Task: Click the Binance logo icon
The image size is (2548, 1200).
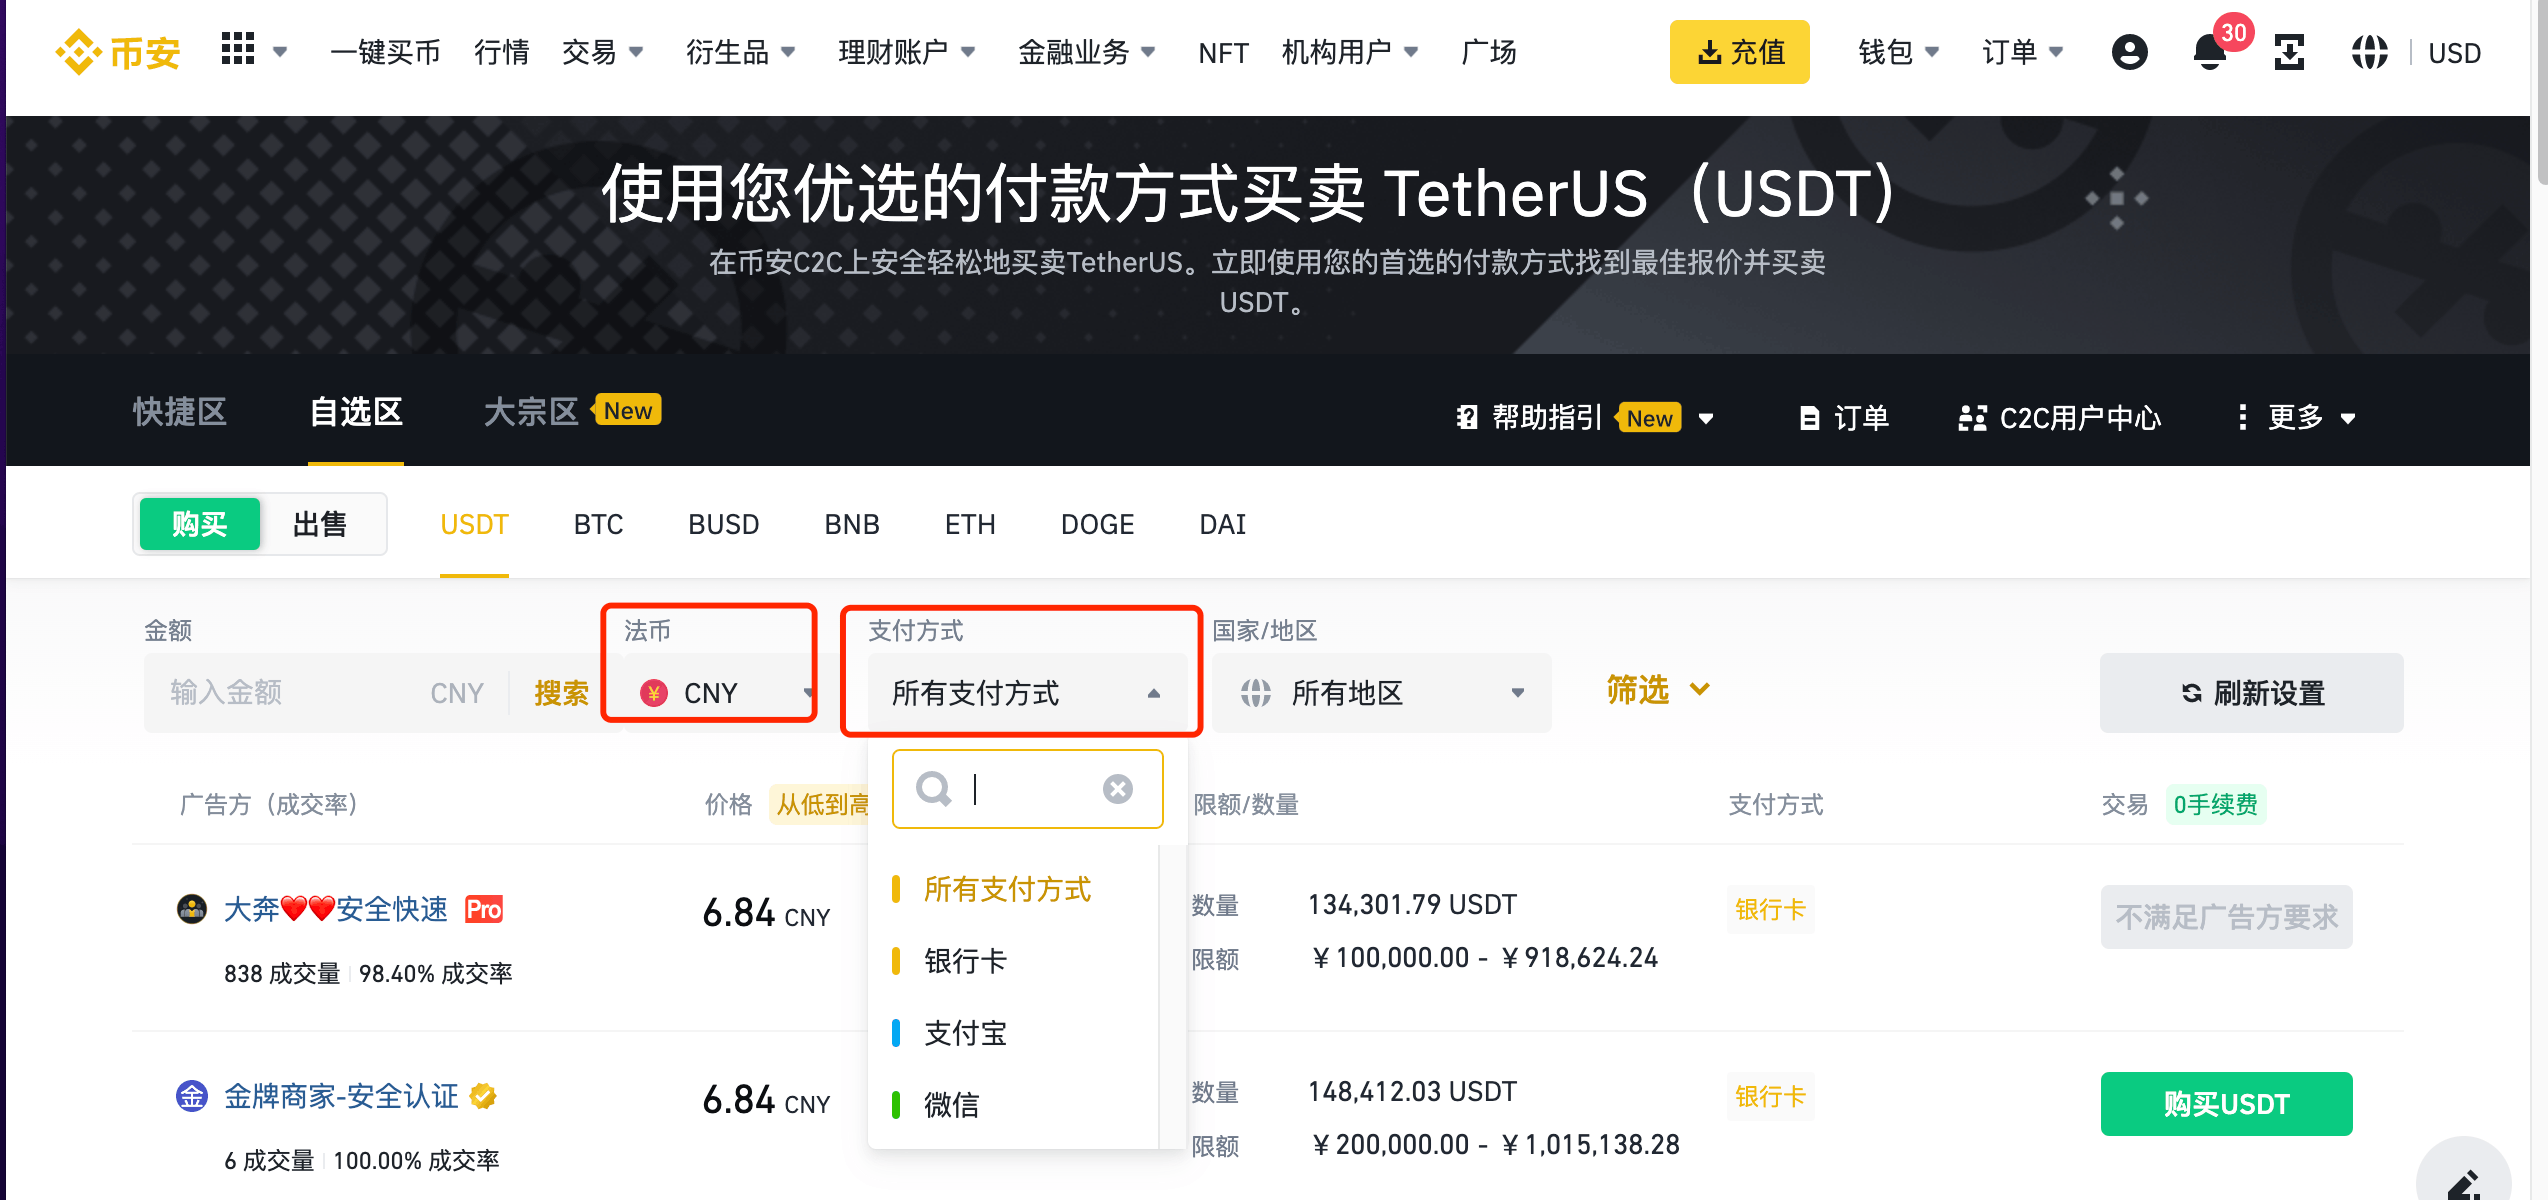Action: [x=79, y=52]
